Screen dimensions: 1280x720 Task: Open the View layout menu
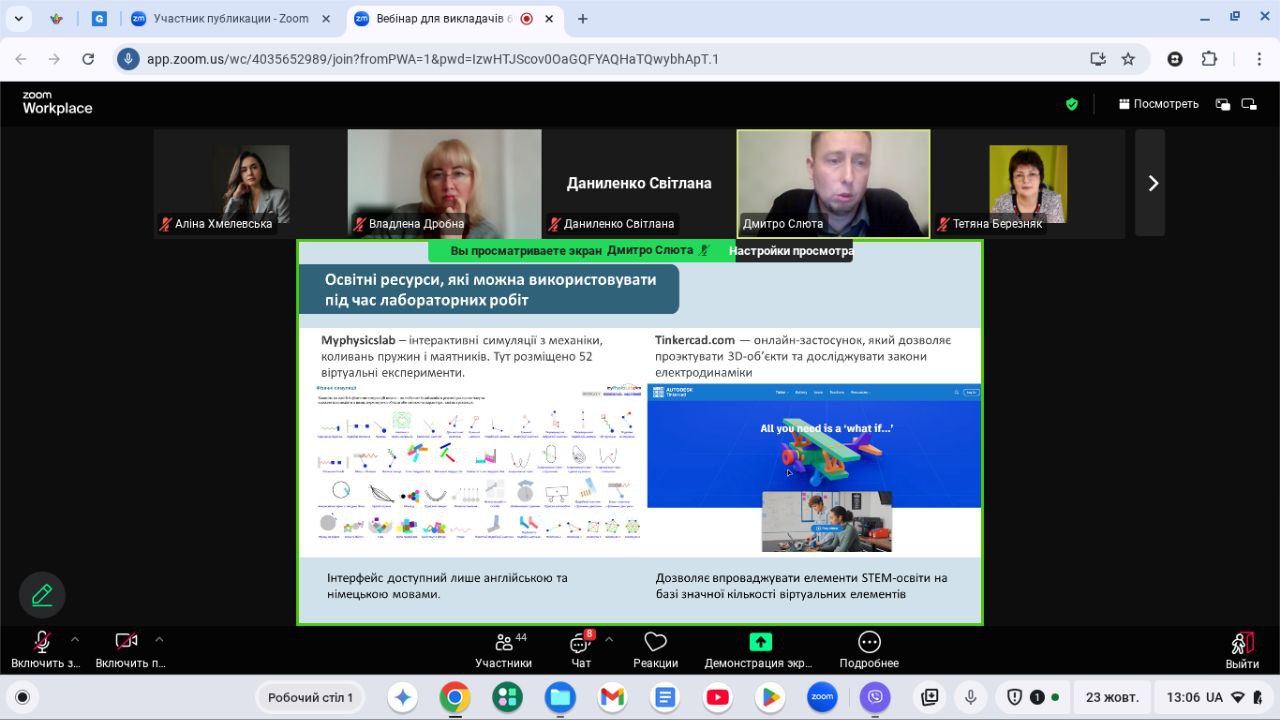coord(1158,104)
